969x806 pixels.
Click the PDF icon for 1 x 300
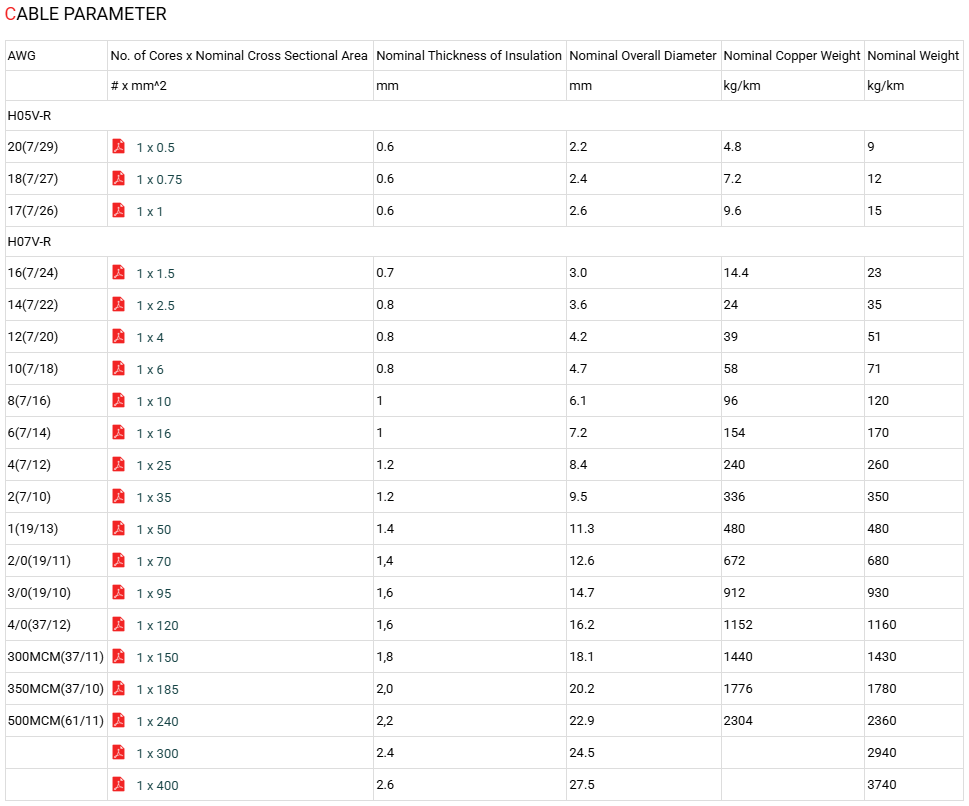click(119, 752)
